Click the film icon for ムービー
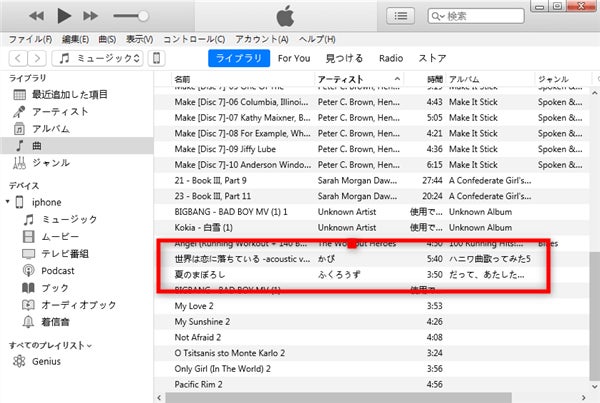 28,237
